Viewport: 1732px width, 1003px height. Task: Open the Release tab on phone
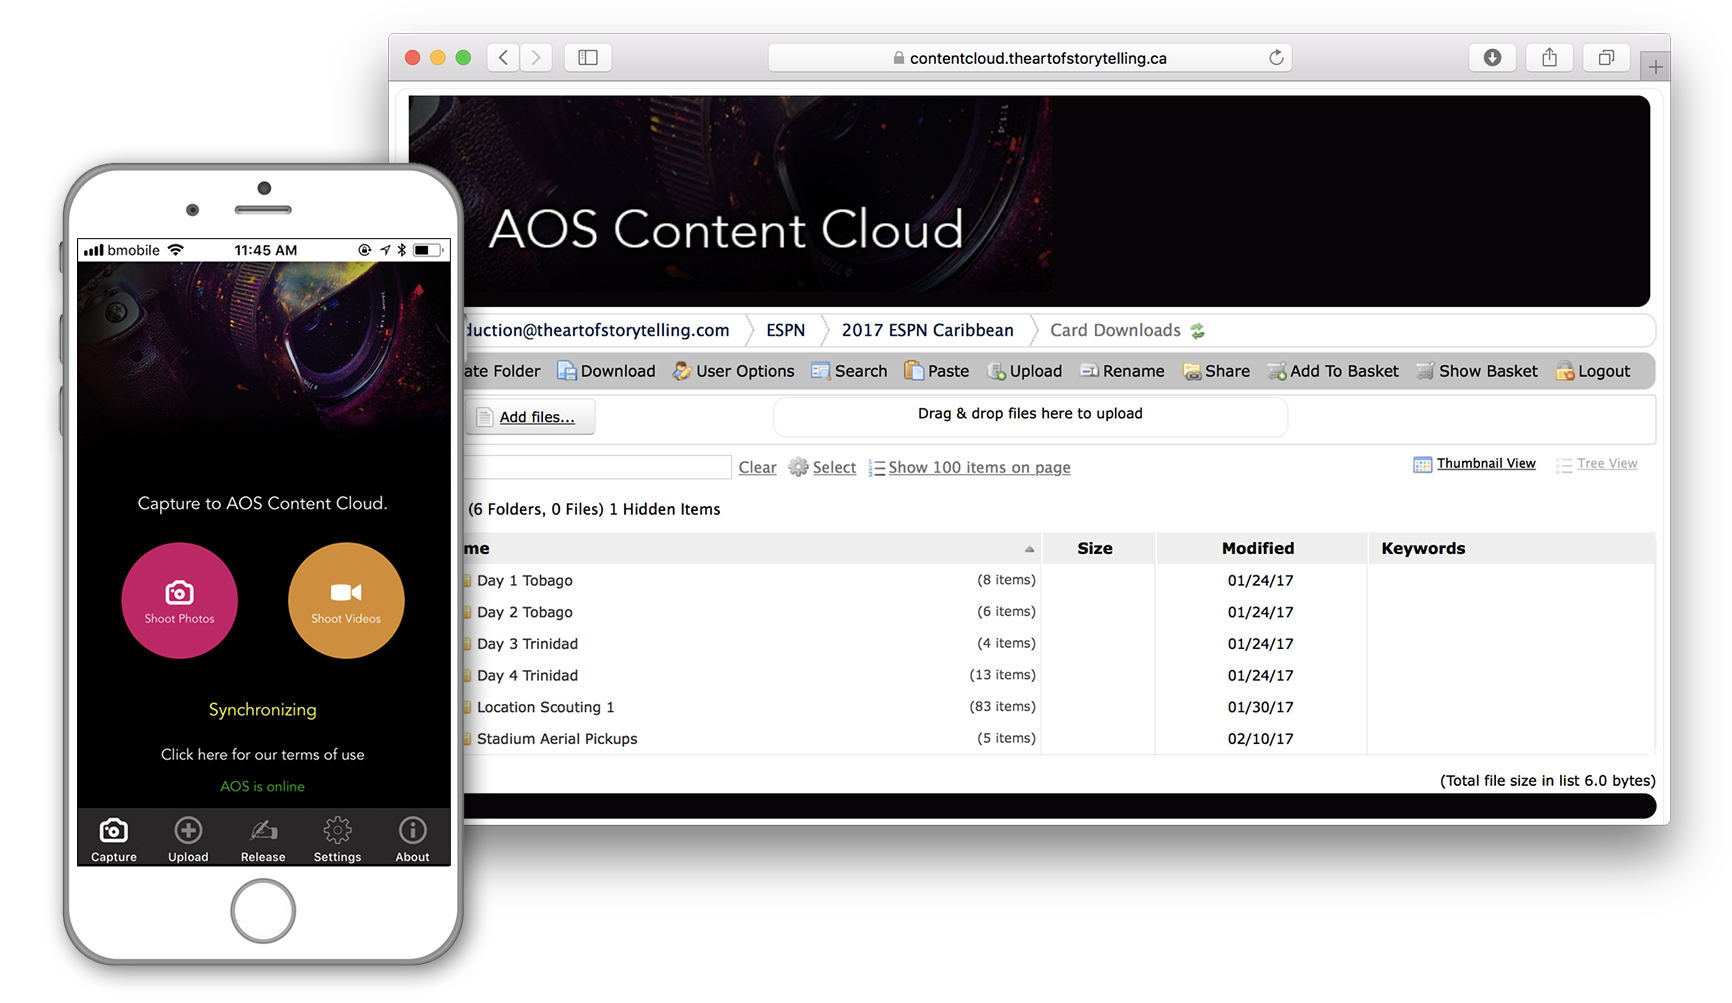263,839
